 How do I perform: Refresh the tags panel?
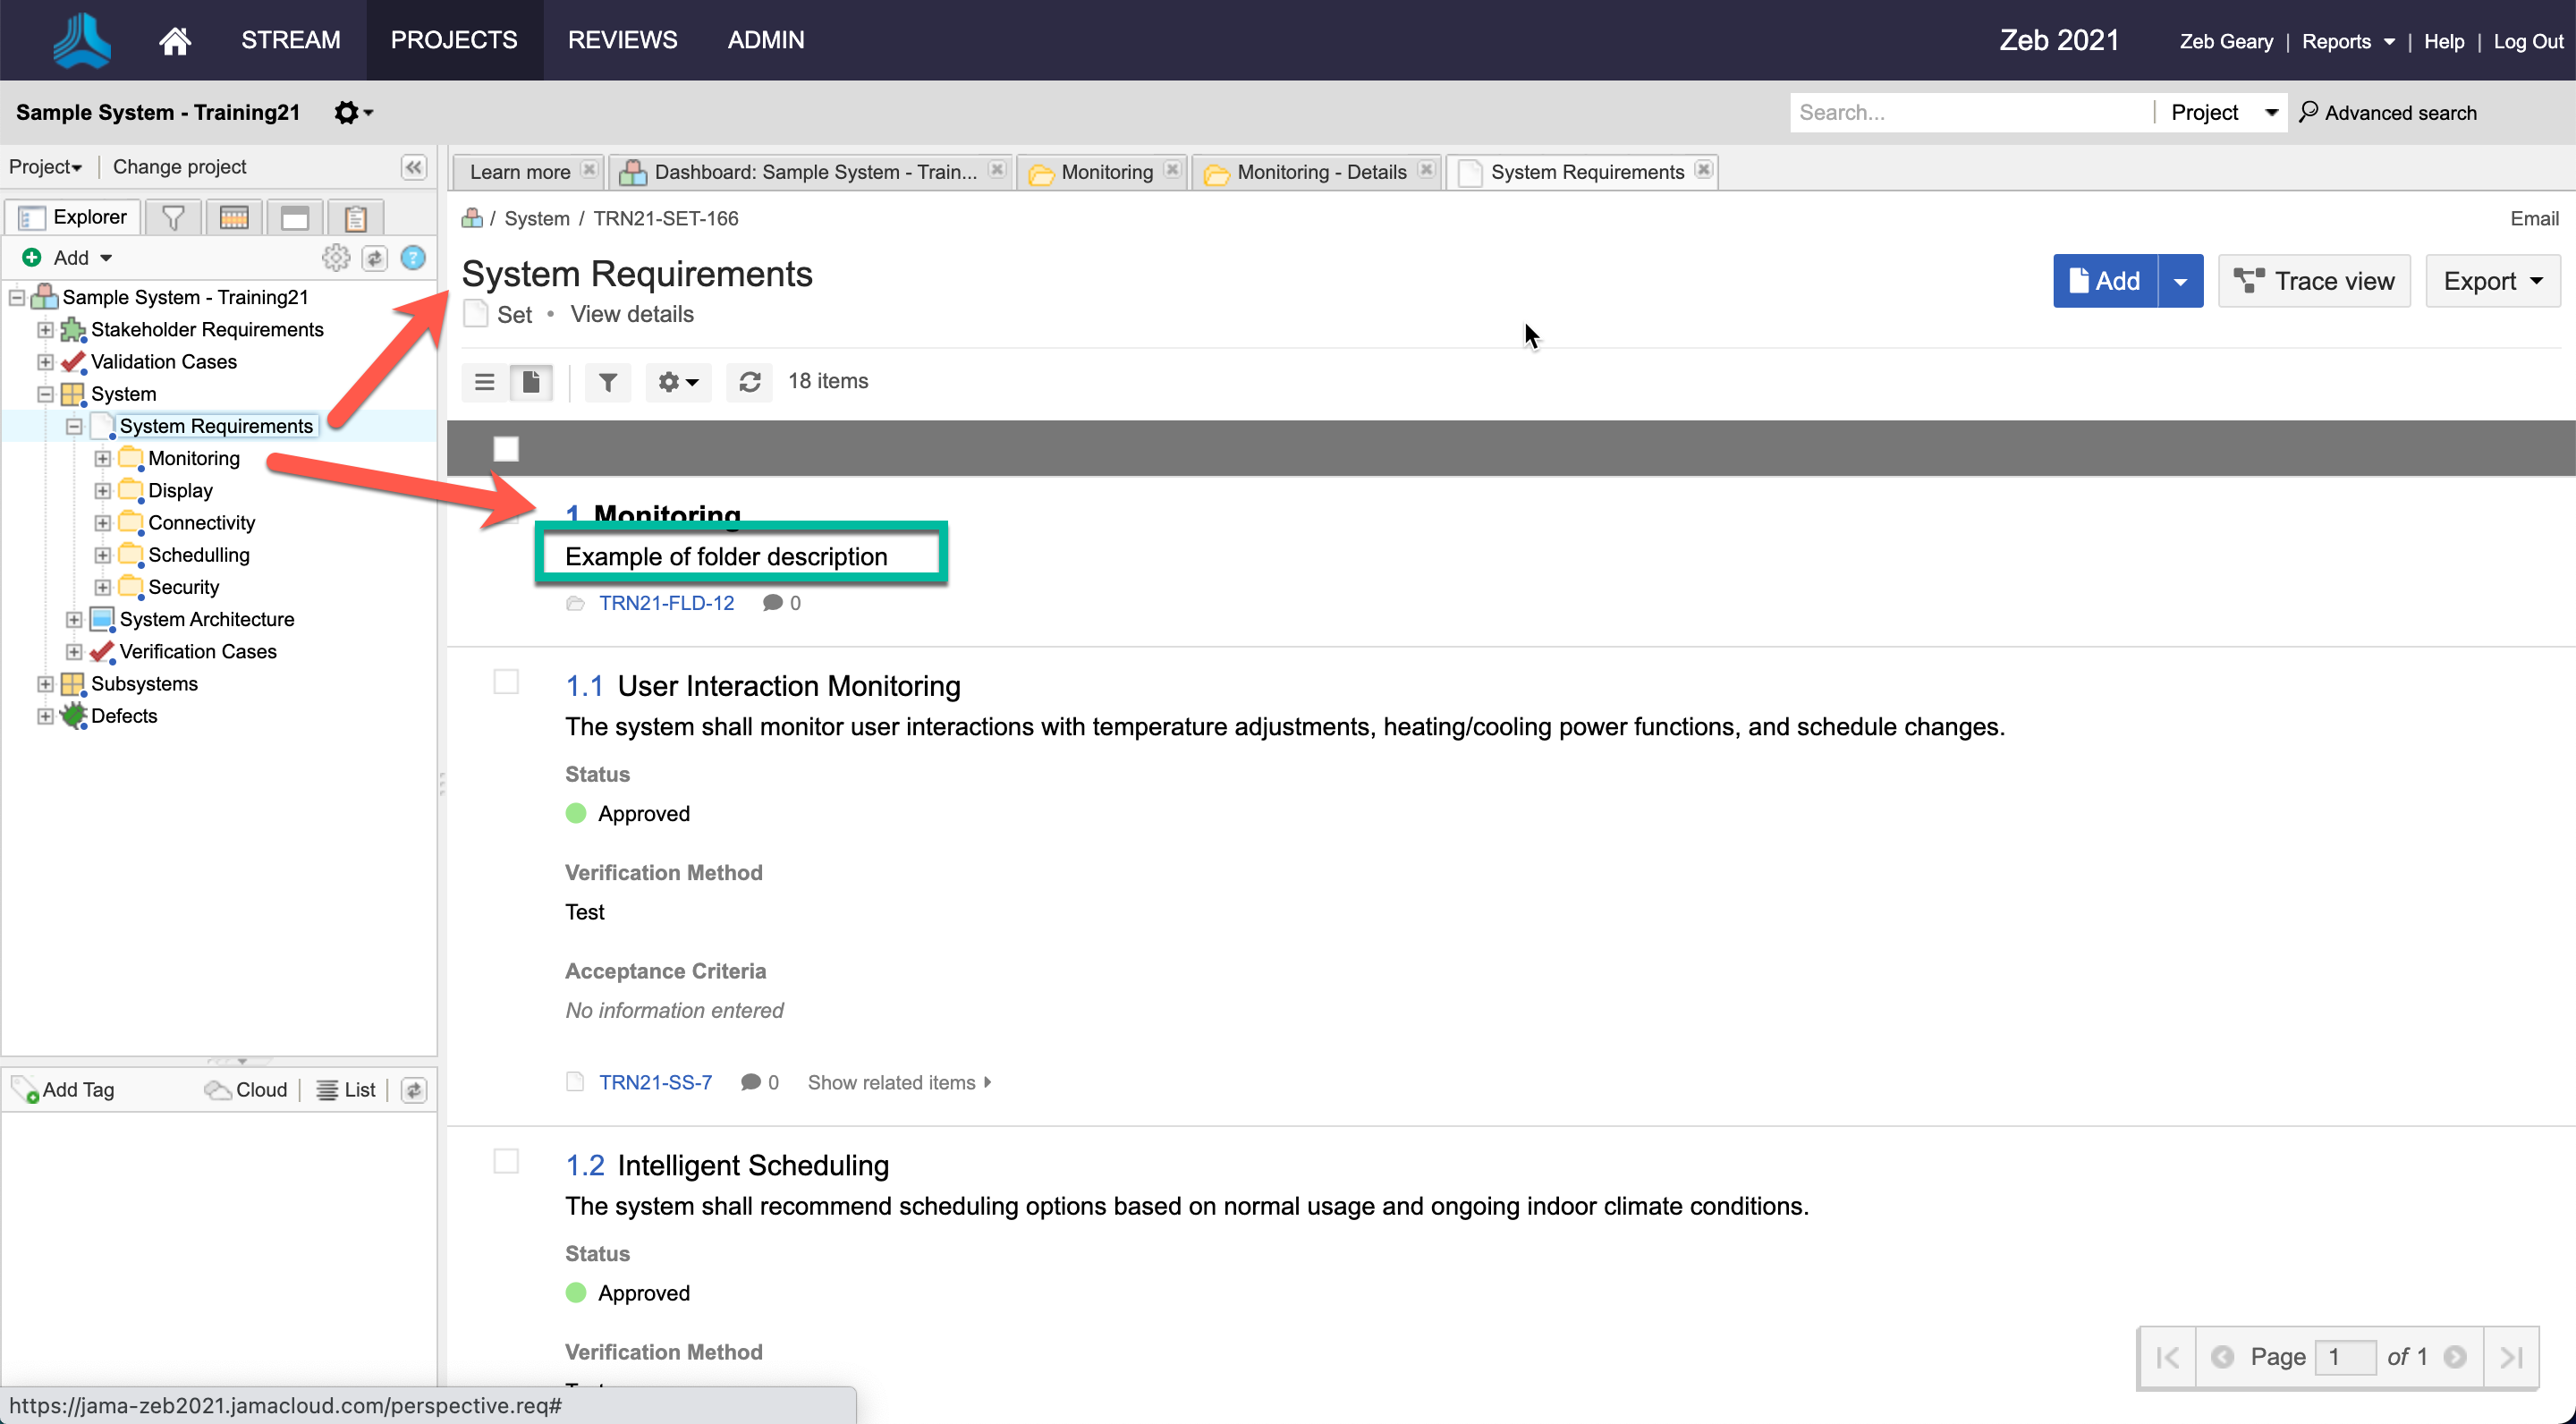coord(414,1090)
